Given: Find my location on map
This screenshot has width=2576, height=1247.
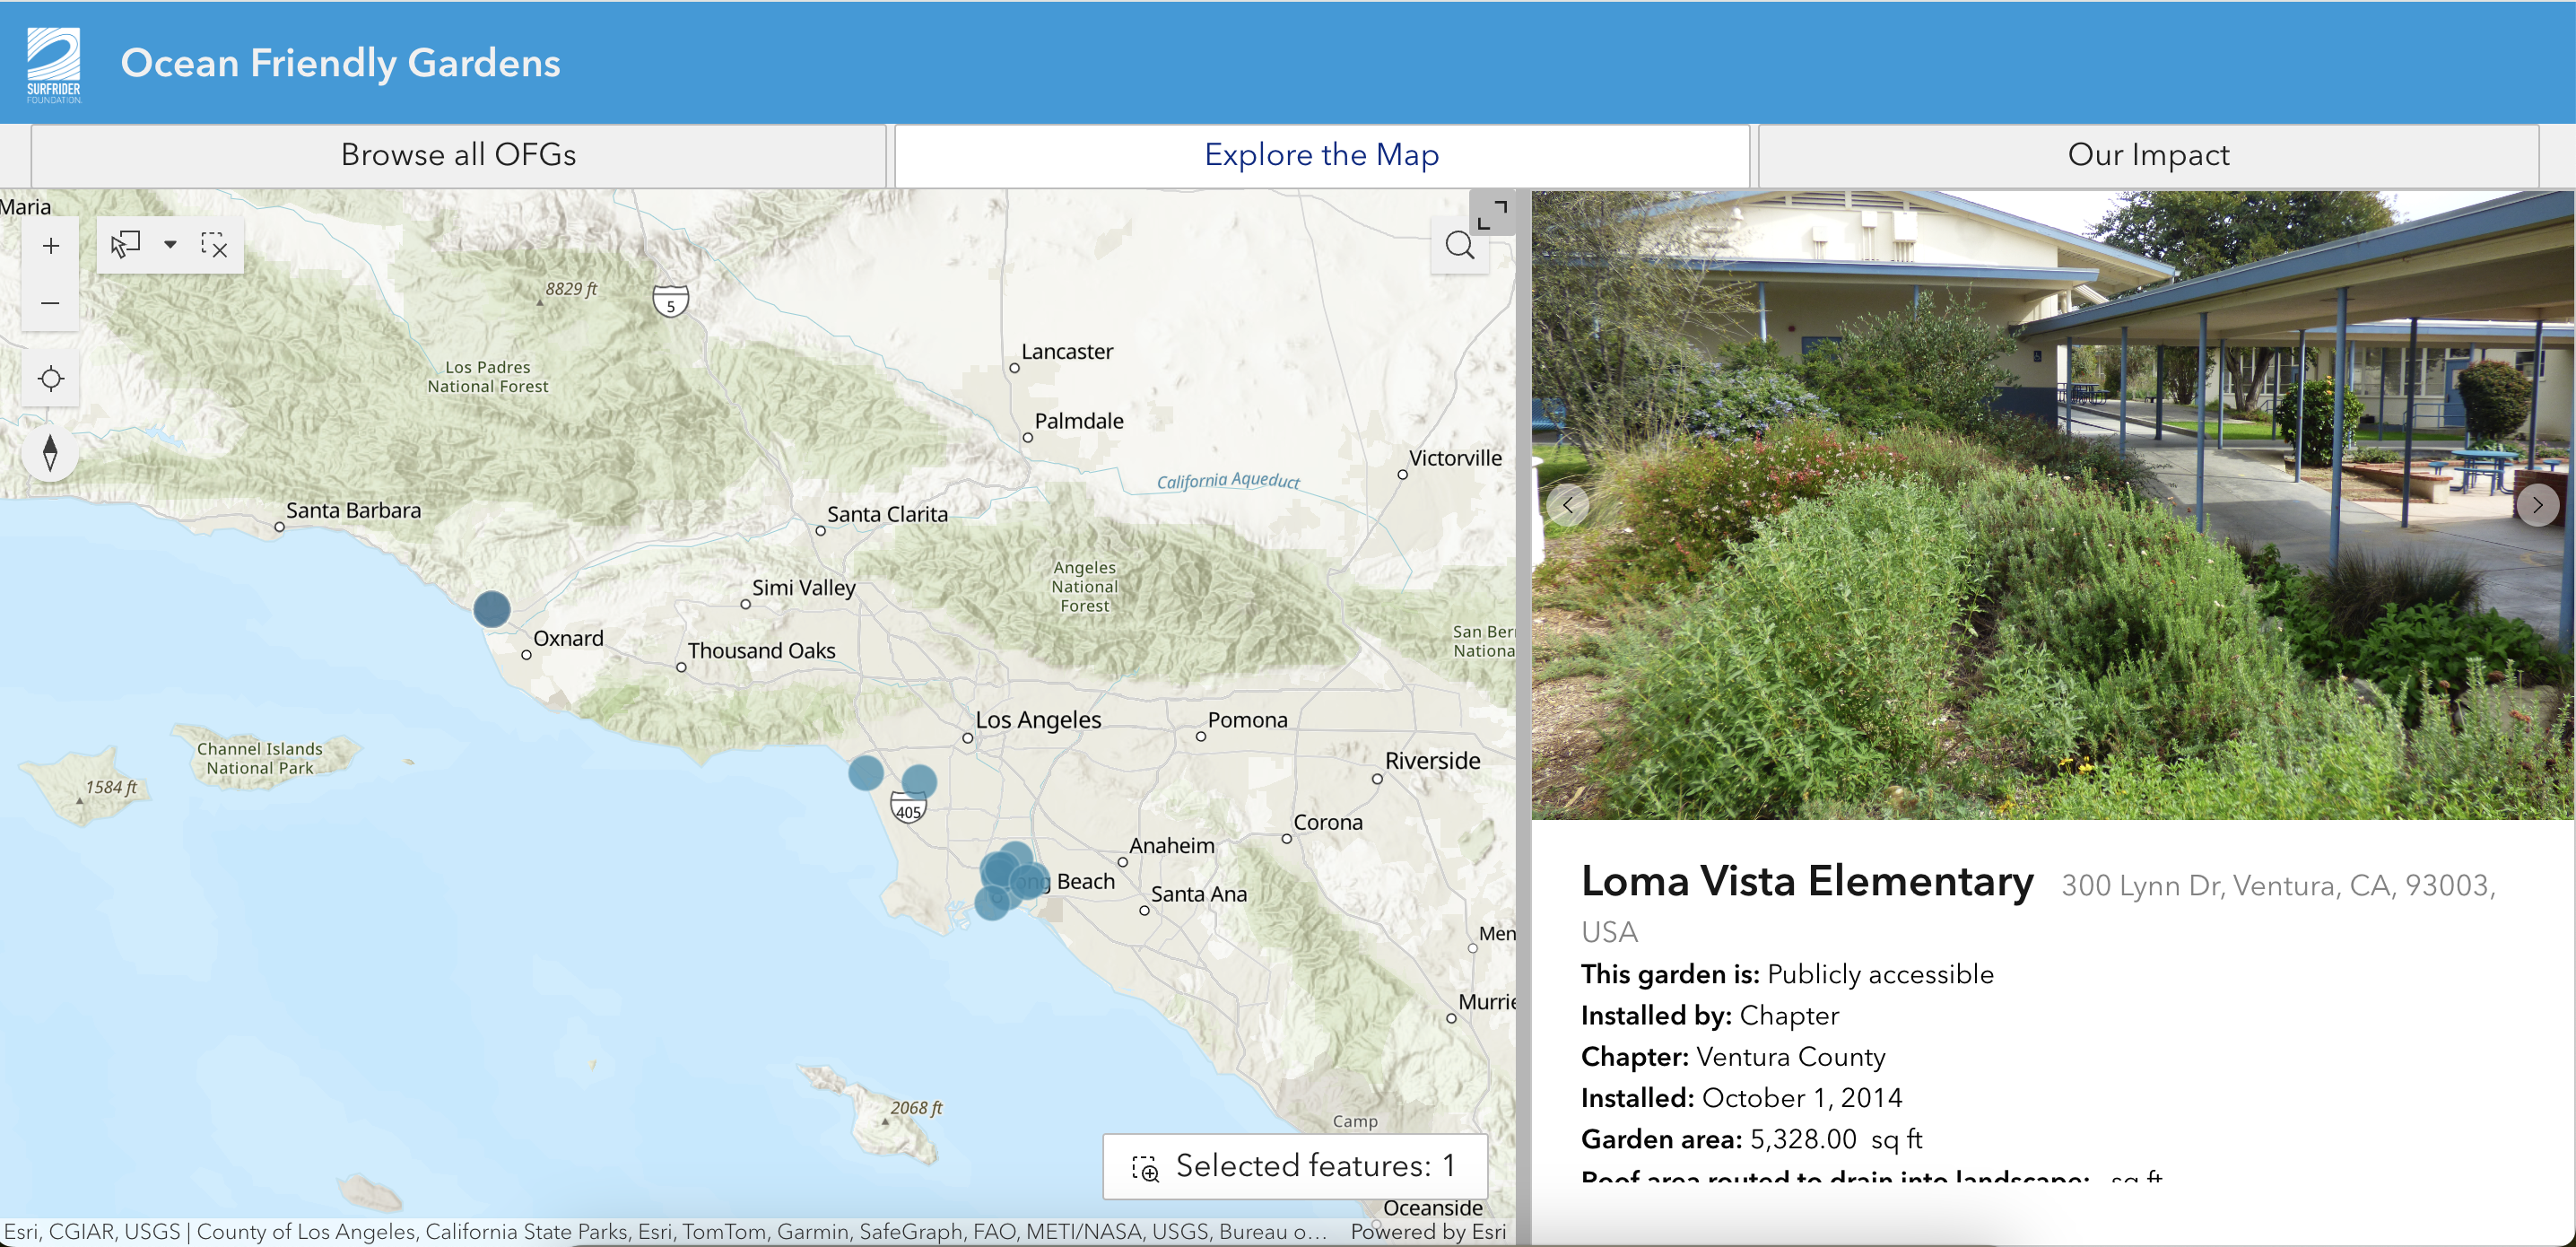Looking at the screenshot, I should 51,379.
